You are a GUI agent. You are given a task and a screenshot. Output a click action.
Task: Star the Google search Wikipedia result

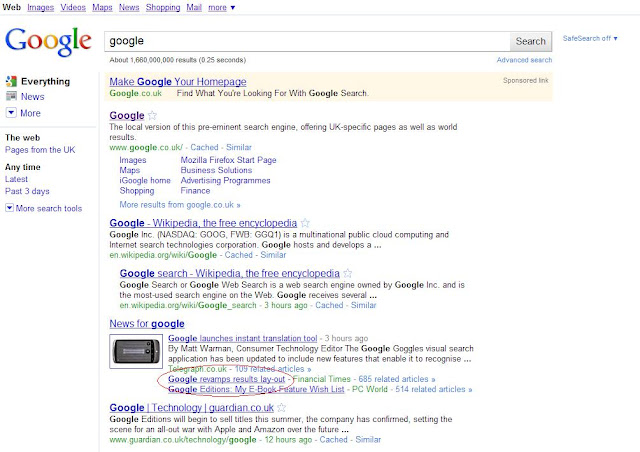[348, 273]
